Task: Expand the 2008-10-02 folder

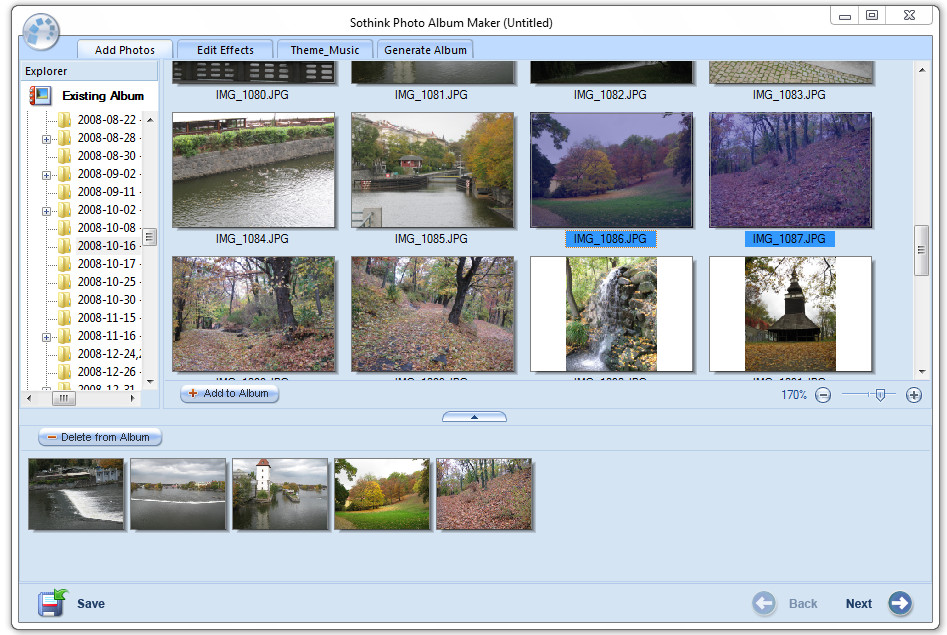Action: [x=46, y=211]
